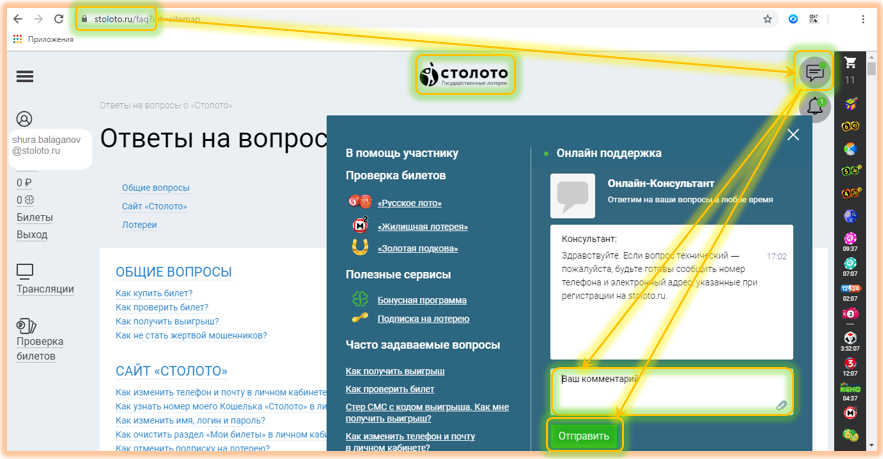The image size is (883, 459).
Task: Select the КЕНО lottery icon
Action: point(850,389)
